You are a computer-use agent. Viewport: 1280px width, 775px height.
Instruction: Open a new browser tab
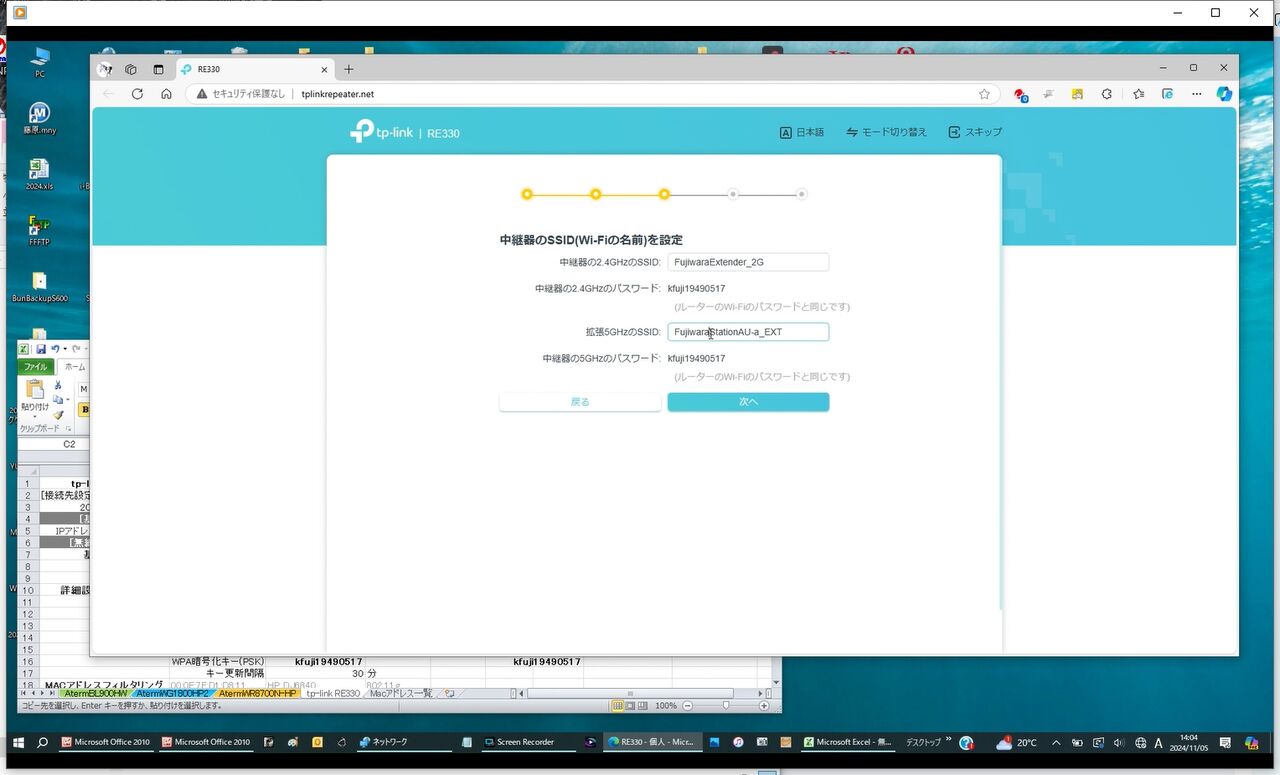click(x=349, y=69)
